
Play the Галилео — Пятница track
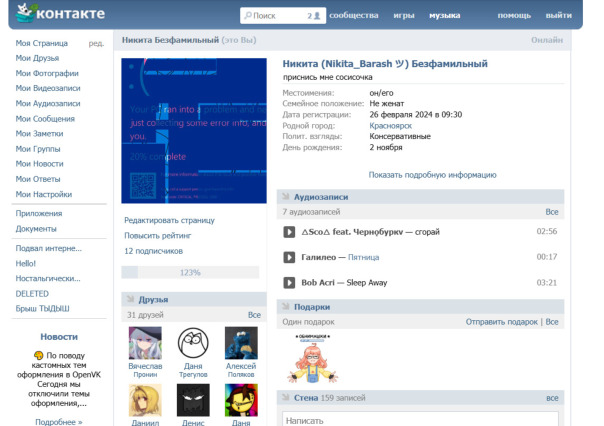click(289, 257)
